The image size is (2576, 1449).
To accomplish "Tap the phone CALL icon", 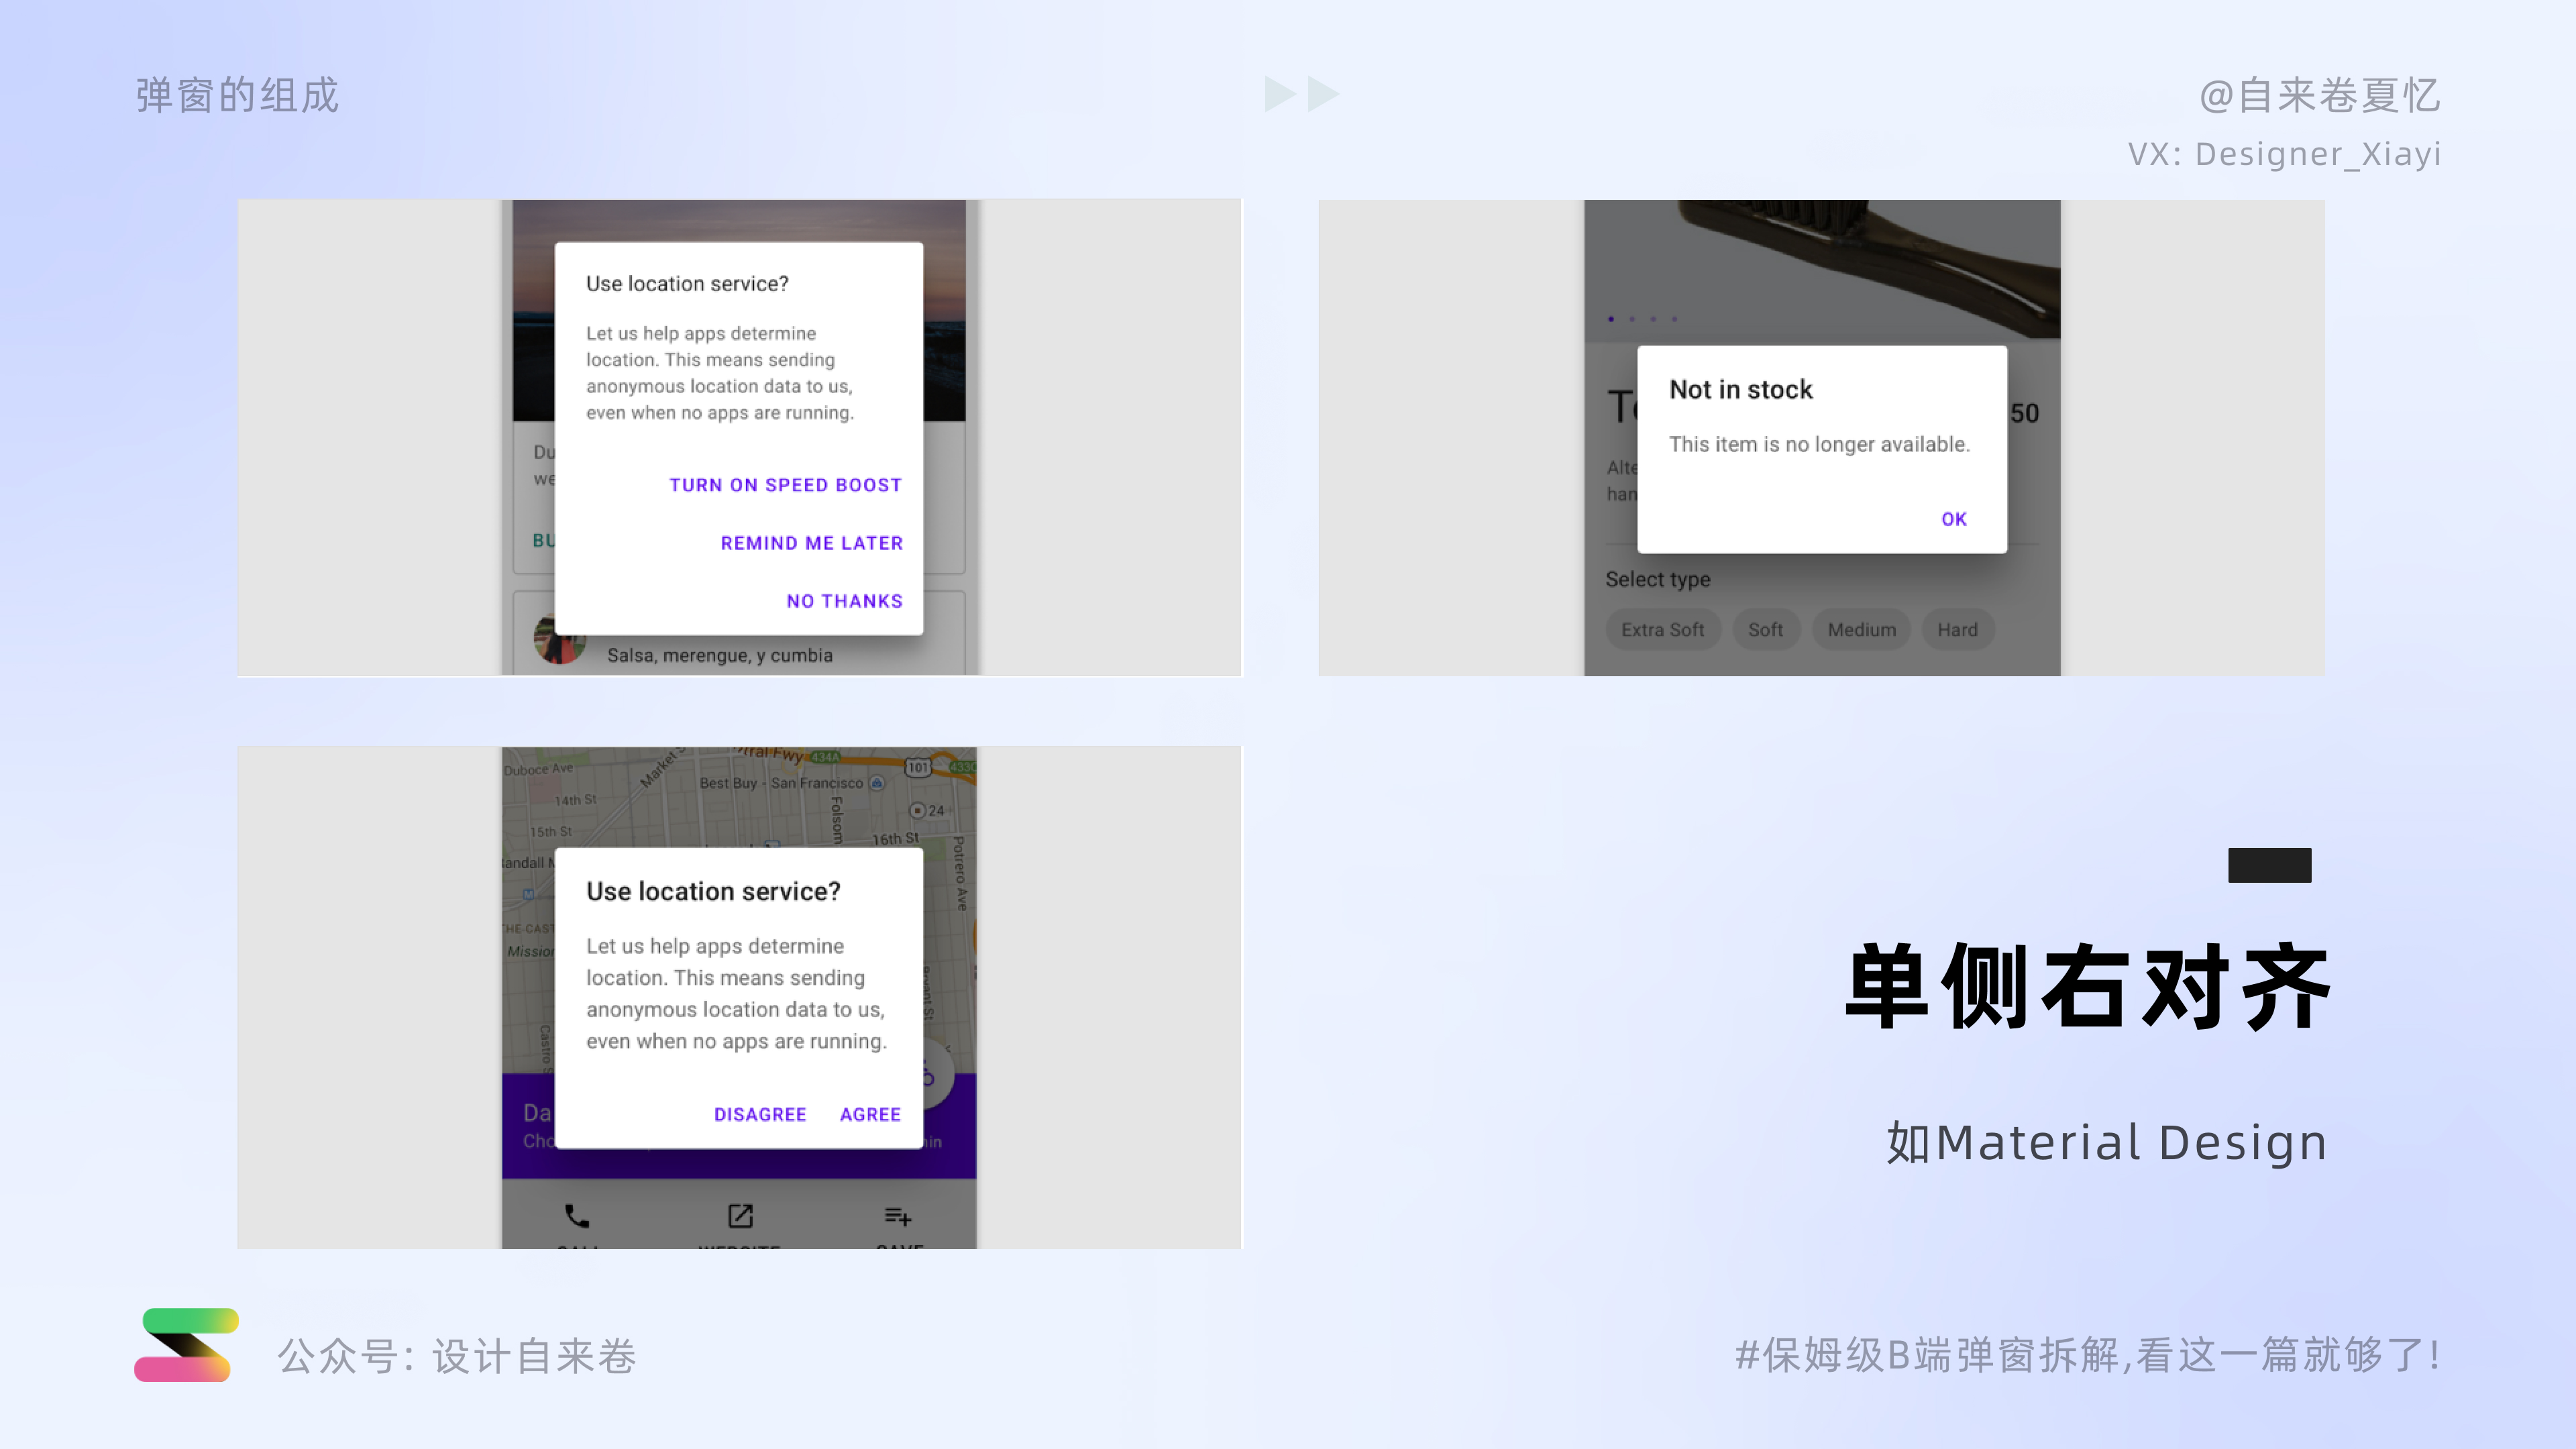I will (576, 1217).
